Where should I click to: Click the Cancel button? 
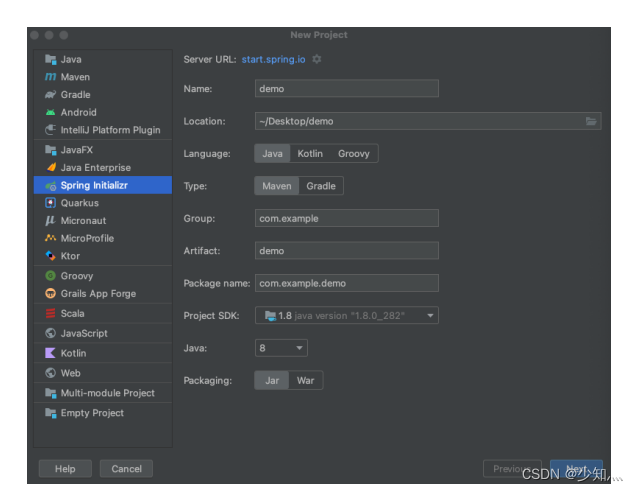tap(127, 469)
